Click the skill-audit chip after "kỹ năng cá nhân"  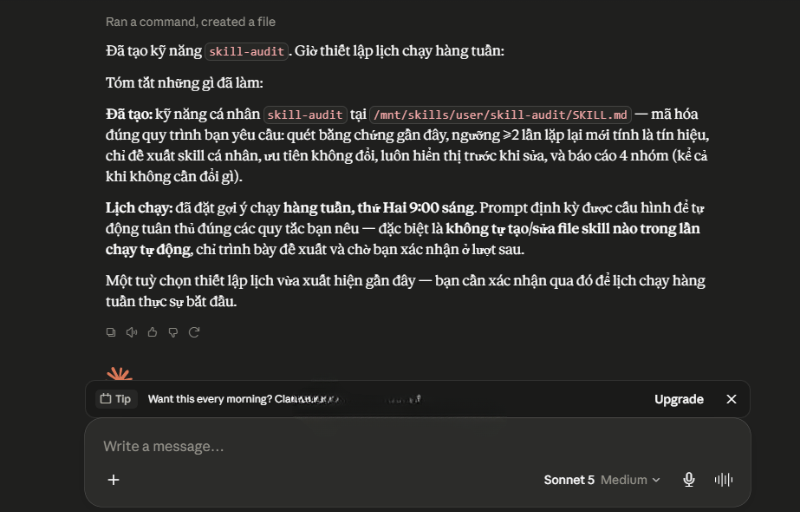[x=305, y=115]
